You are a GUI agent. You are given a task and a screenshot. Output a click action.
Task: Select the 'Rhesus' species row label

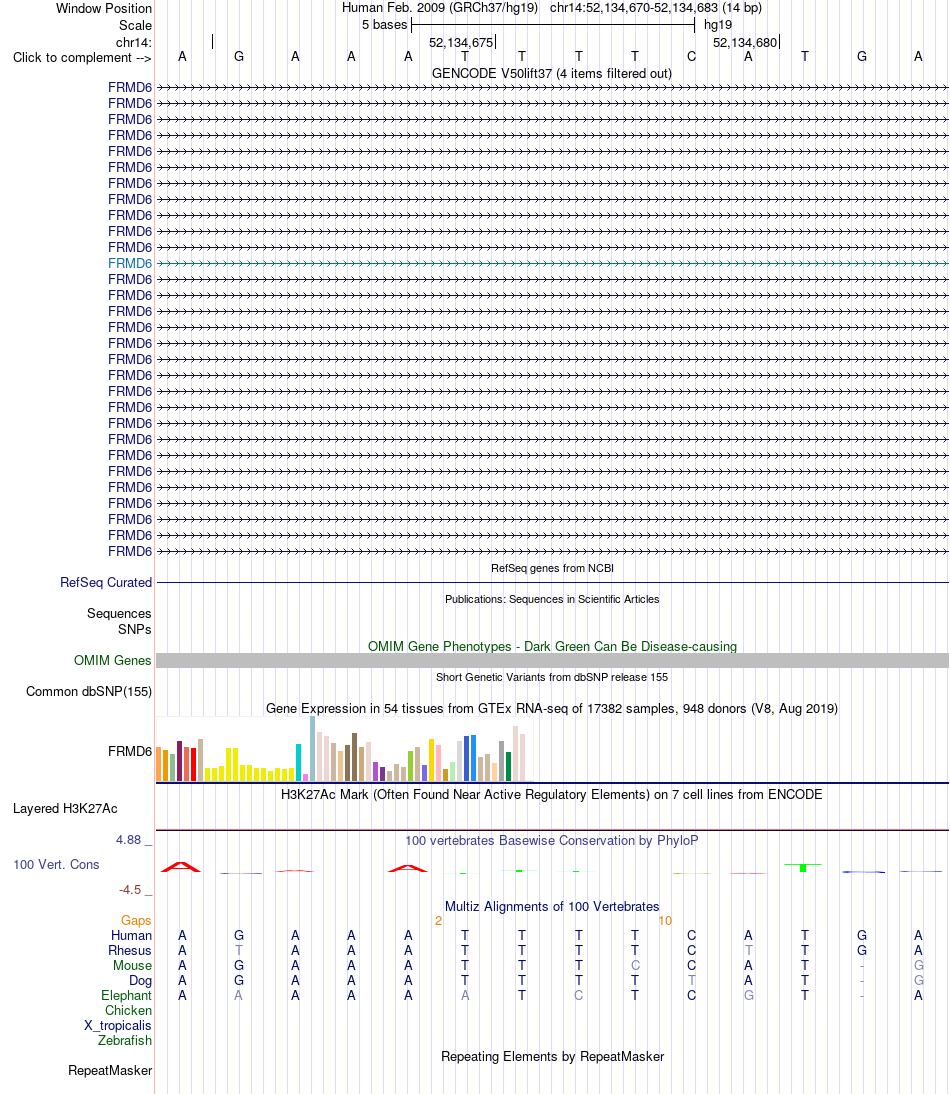click(130, 950)
